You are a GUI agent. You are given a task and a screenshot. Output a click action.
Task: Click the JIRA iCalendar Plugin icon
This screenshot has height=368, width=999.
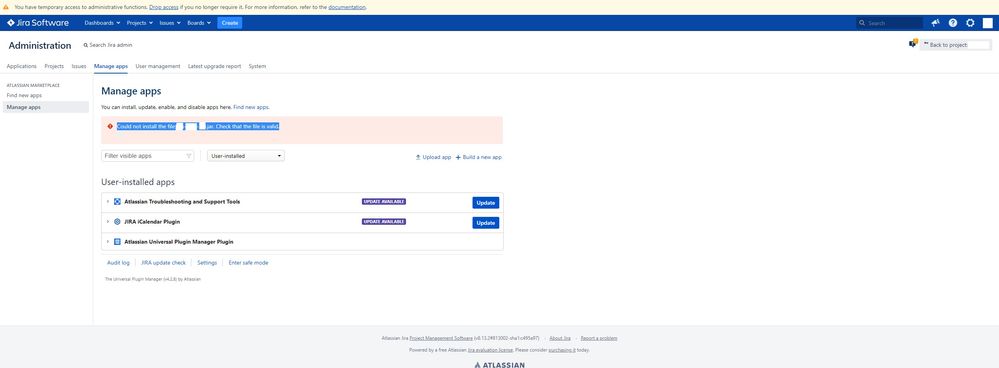[x=117, y=222]
